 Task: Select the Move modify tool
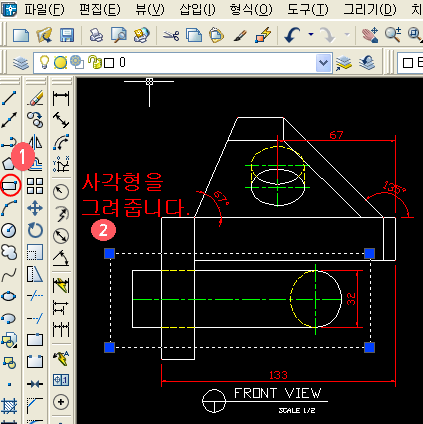point(35,208)
